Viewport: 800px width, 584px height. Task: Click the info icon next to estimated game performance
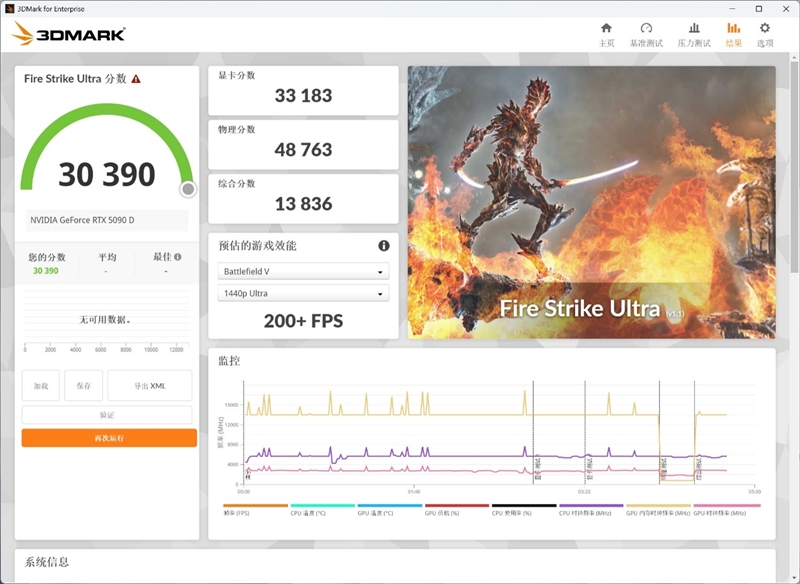click(x=382, y=243)
